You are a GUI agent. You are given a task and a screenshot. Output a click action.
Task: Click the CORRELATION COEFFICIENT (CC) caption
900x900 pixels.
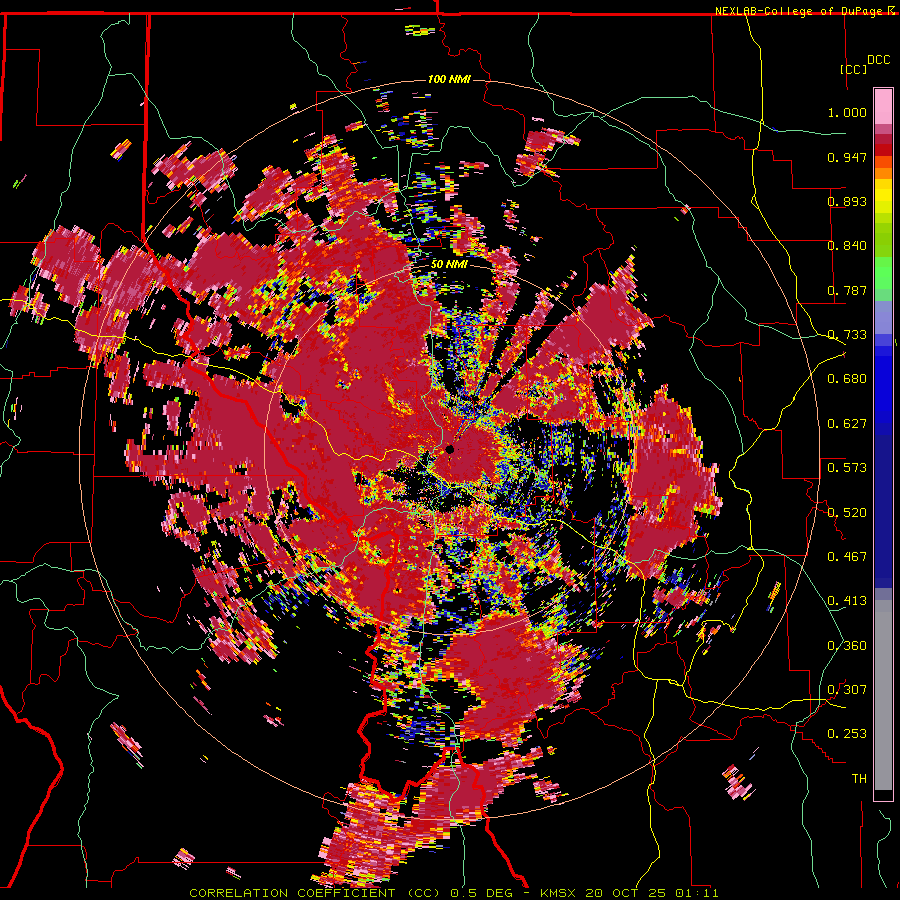(x=314, y=893)
